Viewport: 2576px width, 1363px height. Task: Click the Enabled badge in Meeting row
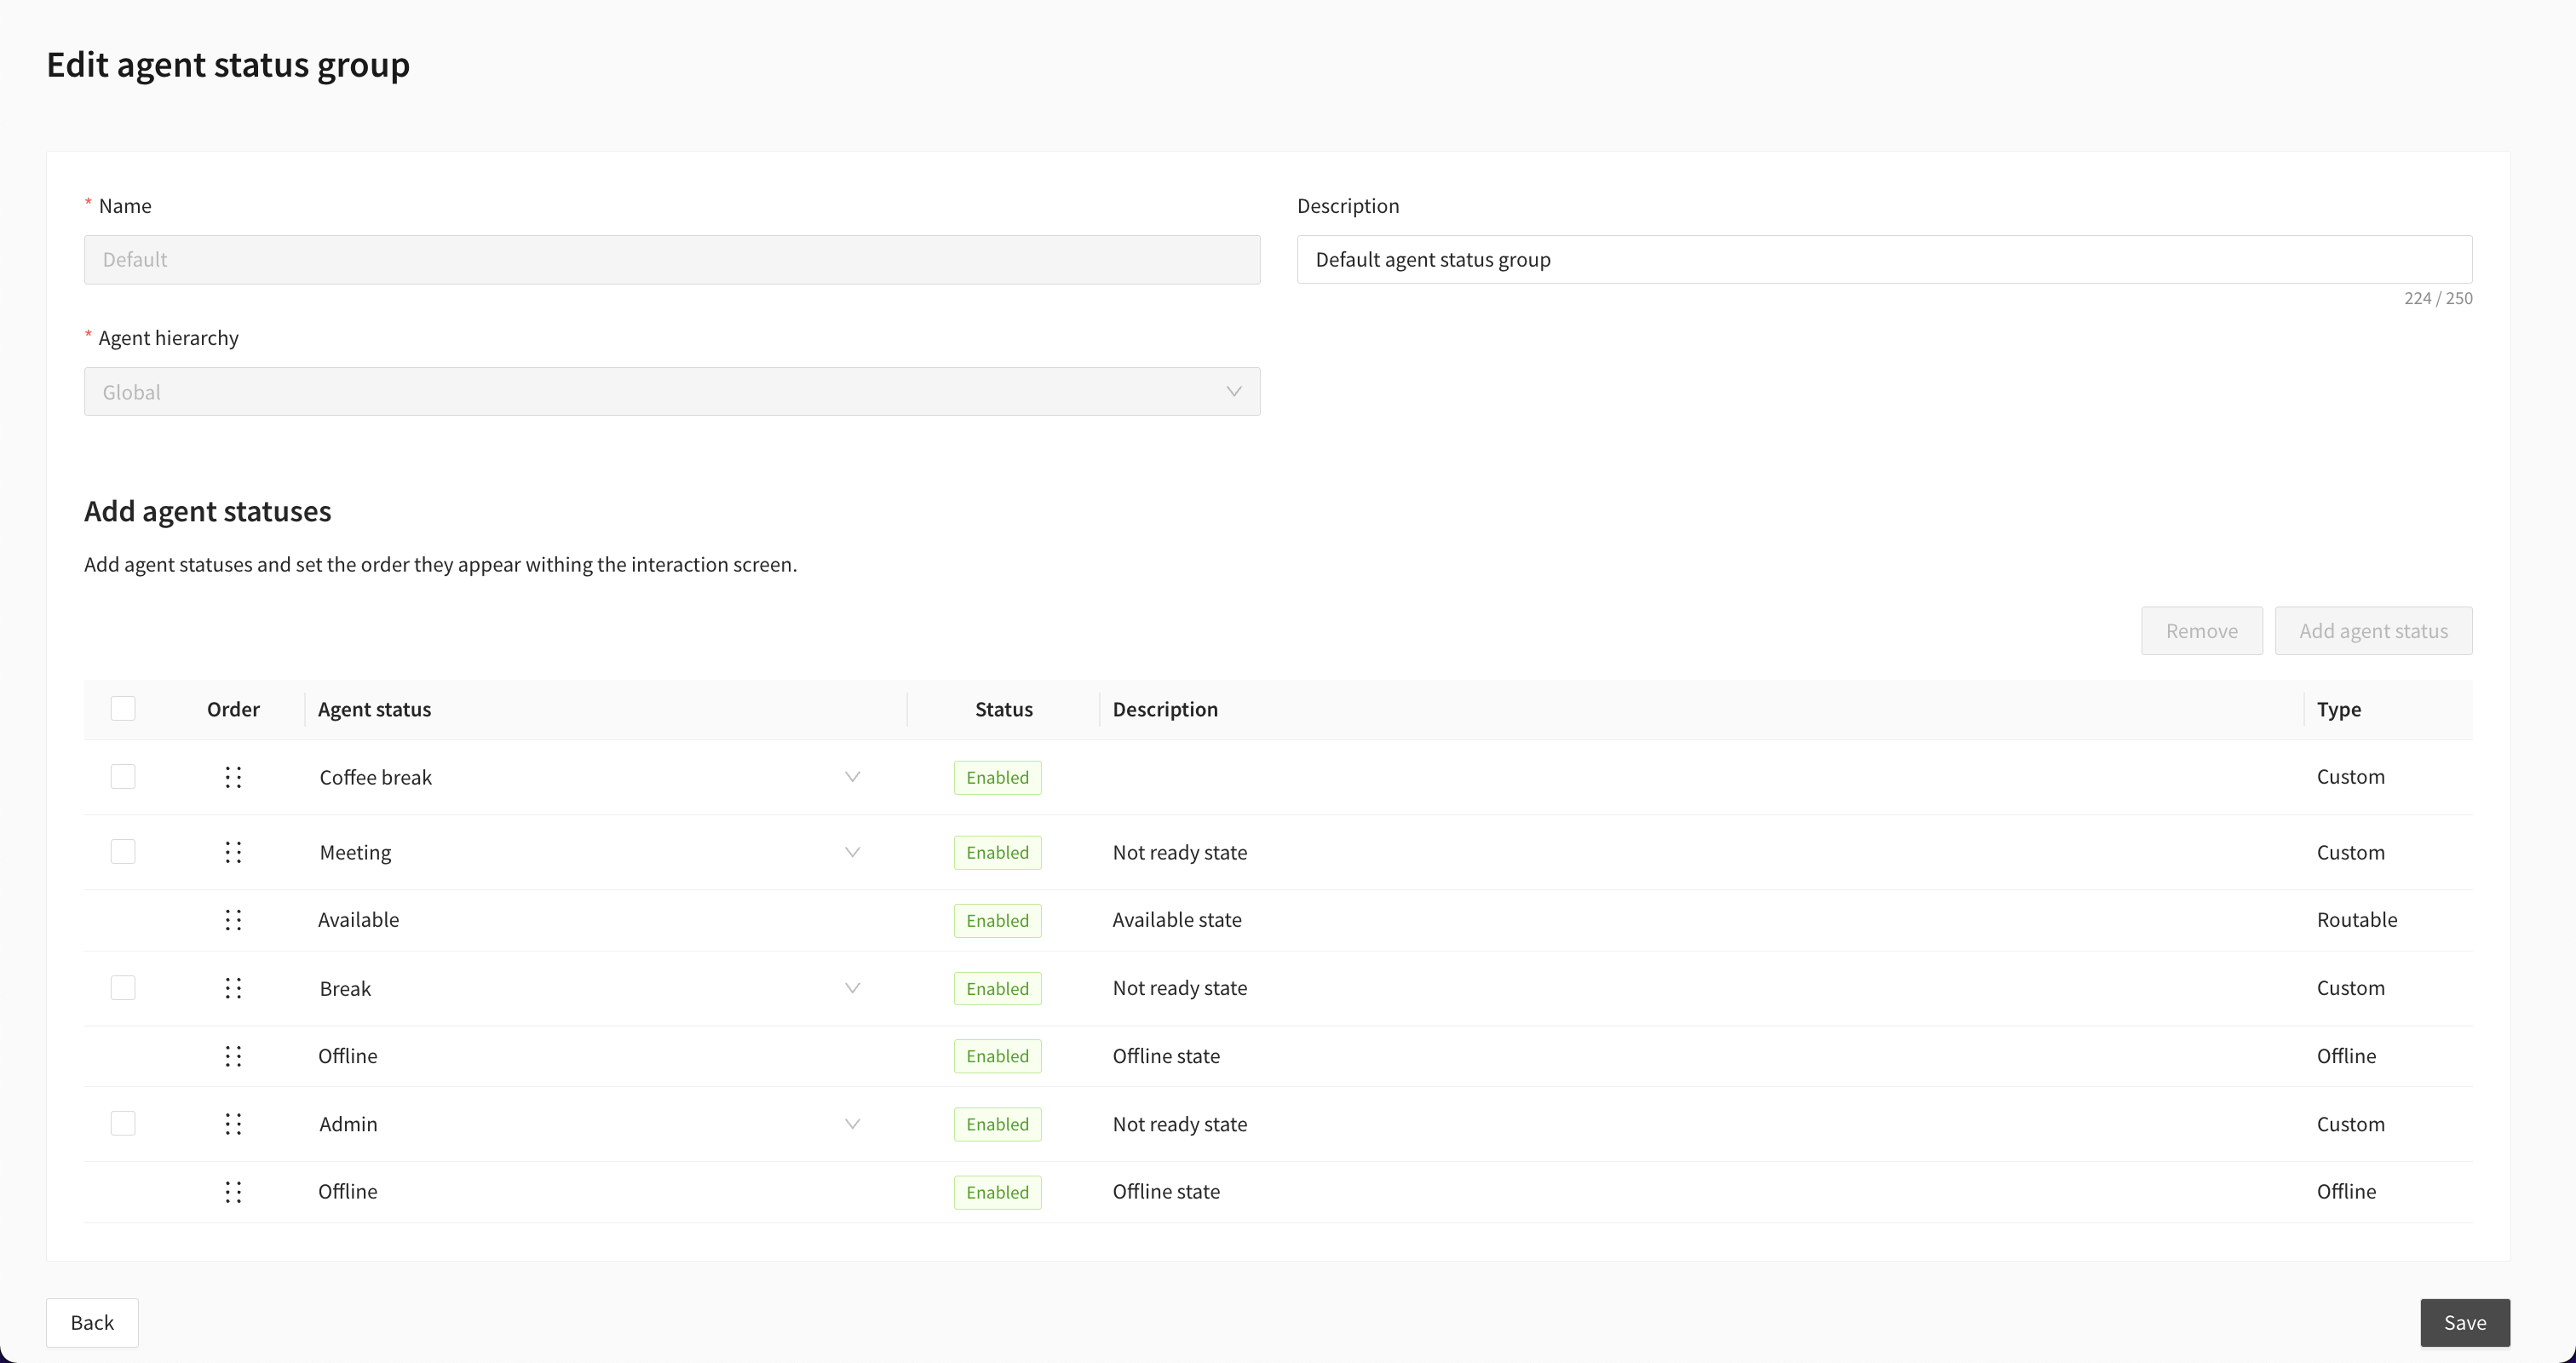997,852
